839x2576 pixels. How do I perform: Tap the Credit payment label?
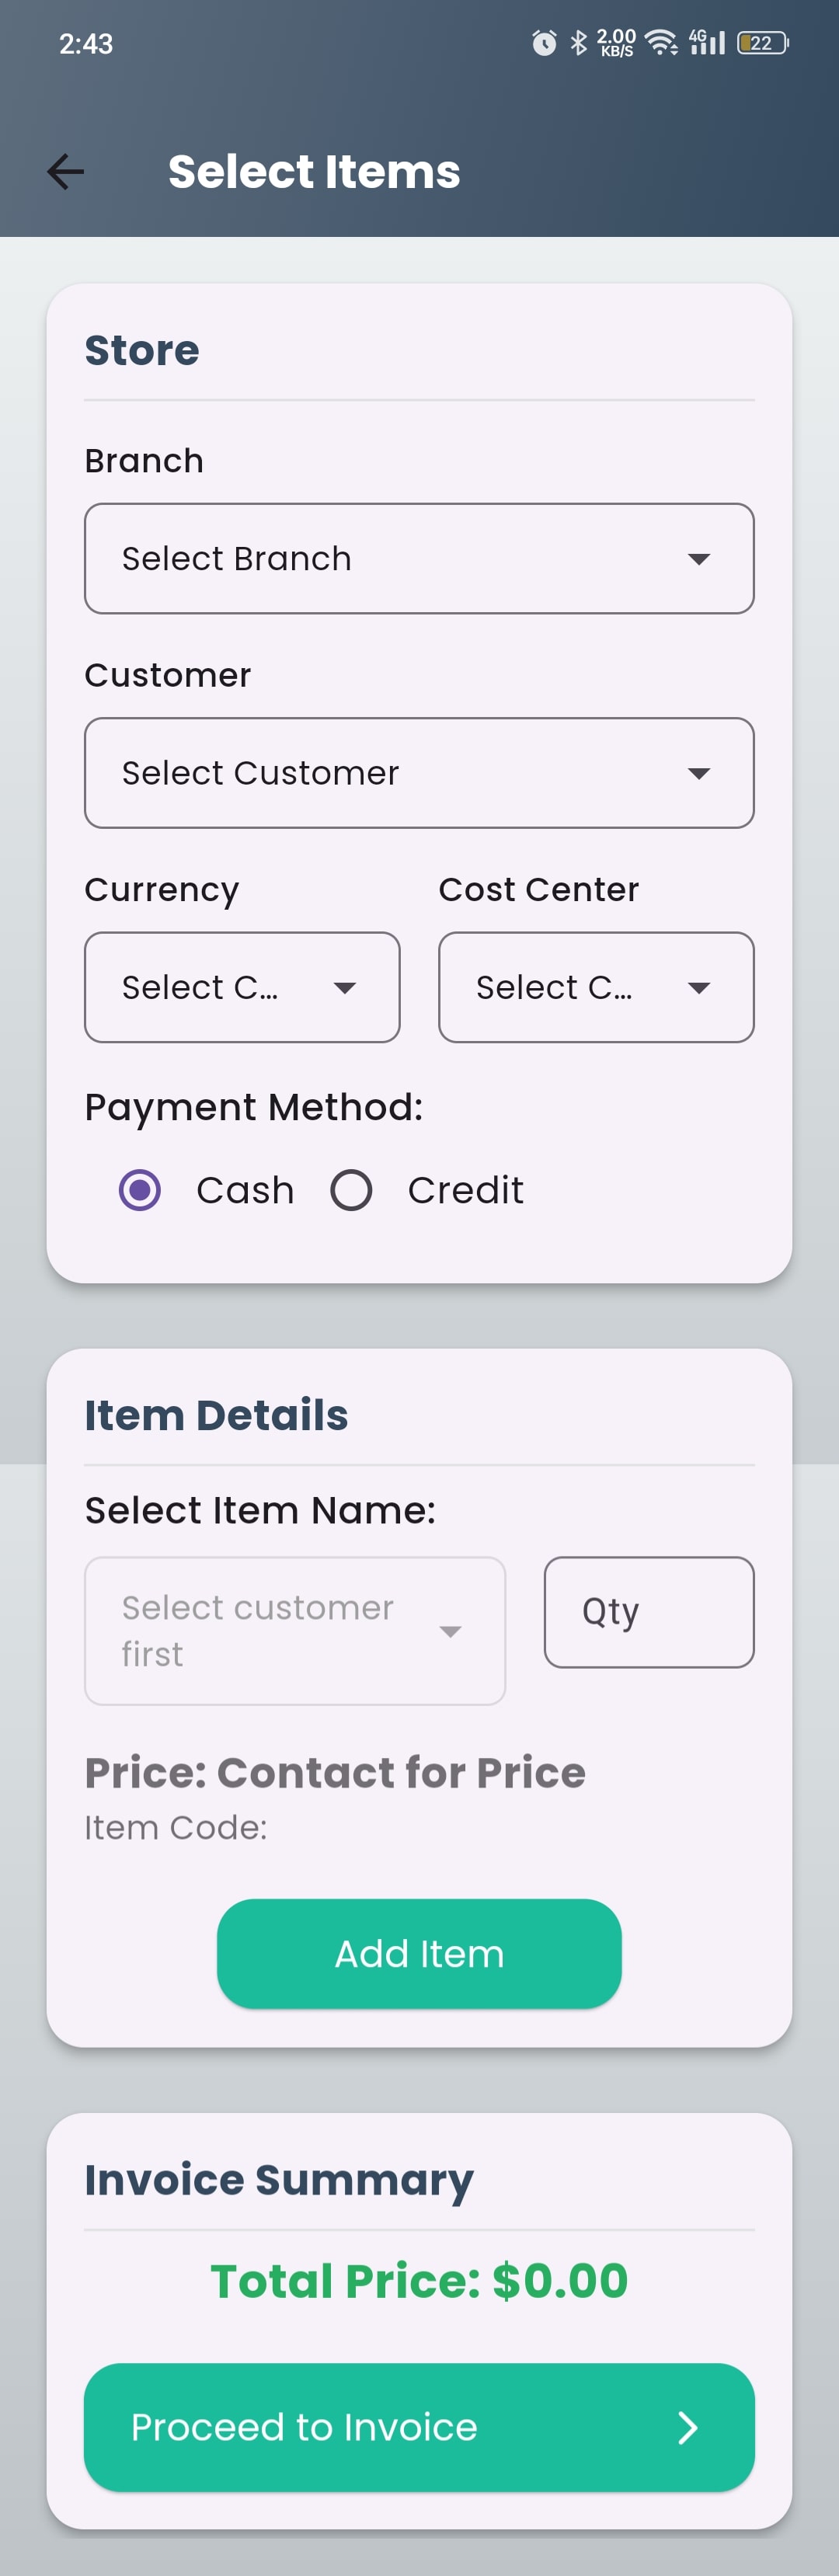coord(465,1190)
